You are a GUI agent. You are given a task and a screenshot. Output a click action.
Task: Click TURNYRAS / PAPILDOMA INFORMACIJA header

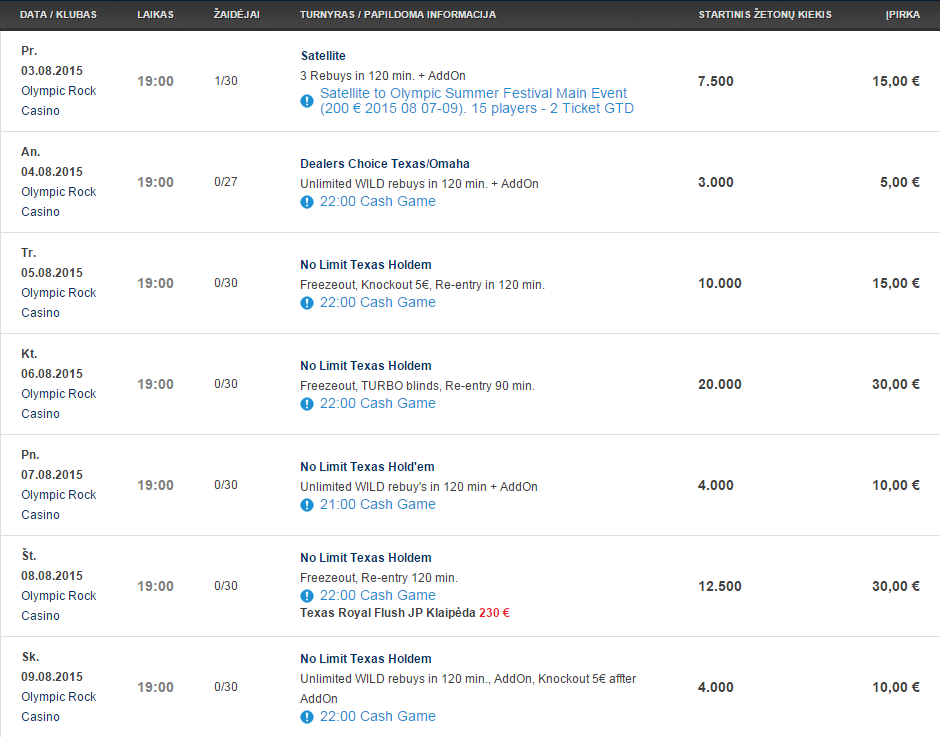(398, 14)
